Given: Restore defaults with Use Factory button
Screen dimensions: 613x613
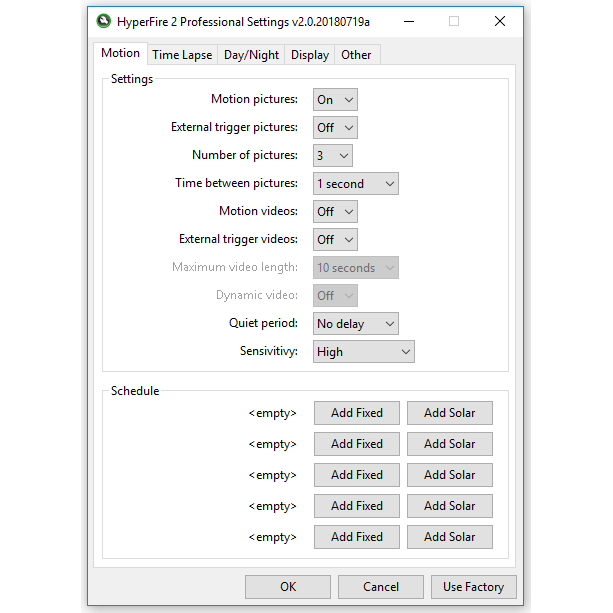Looking at the screenshot, I should coord(473,587).
